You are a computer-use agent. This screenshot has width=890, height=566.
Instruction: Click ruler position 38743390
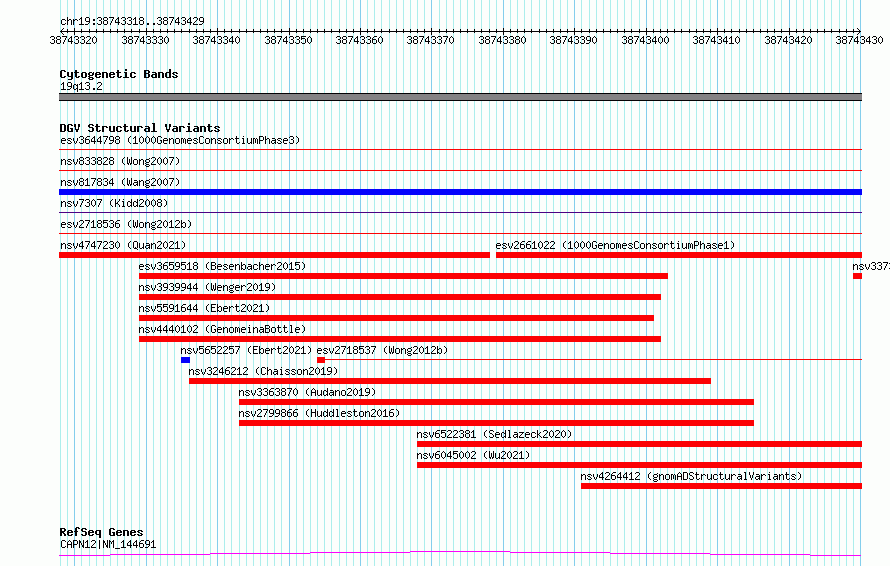click(x=573, y=40)
